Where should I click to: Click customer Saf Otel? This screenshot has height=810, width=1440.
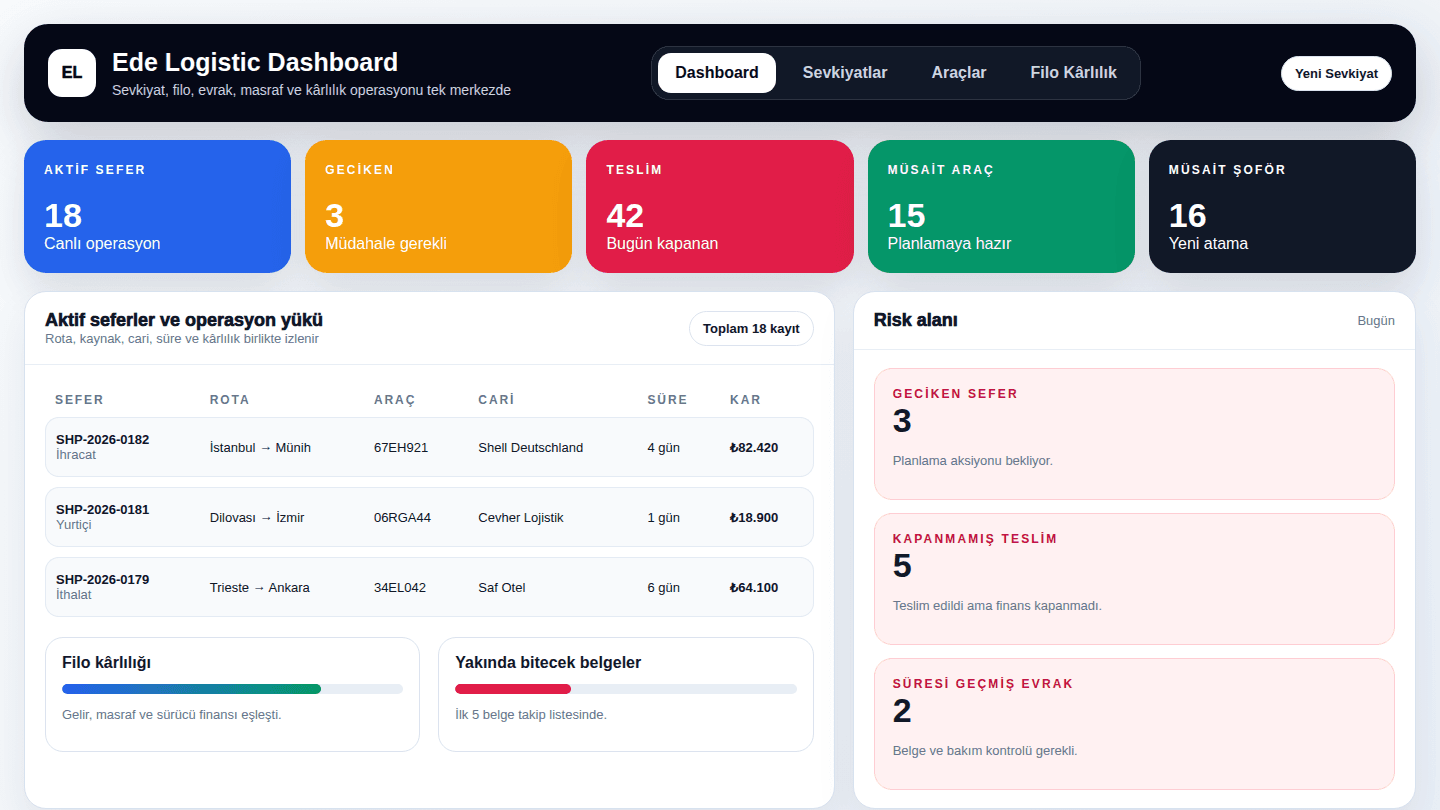click(x=502, y=587)
